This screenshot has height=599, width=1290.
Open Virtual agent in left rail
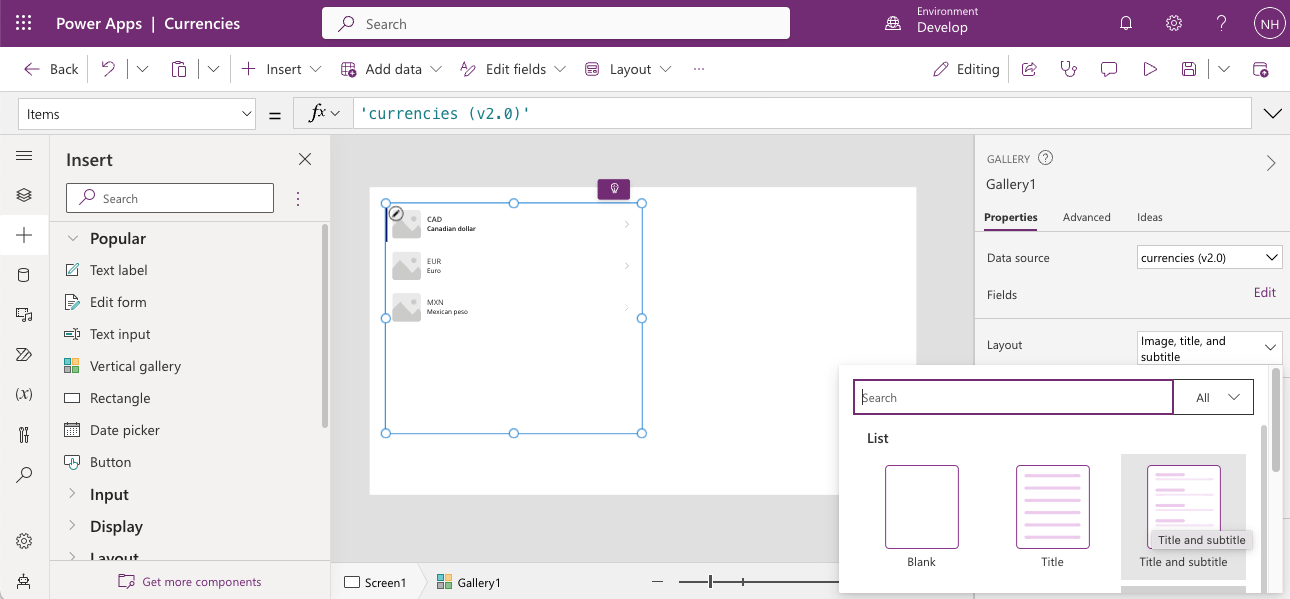point(24,581)
